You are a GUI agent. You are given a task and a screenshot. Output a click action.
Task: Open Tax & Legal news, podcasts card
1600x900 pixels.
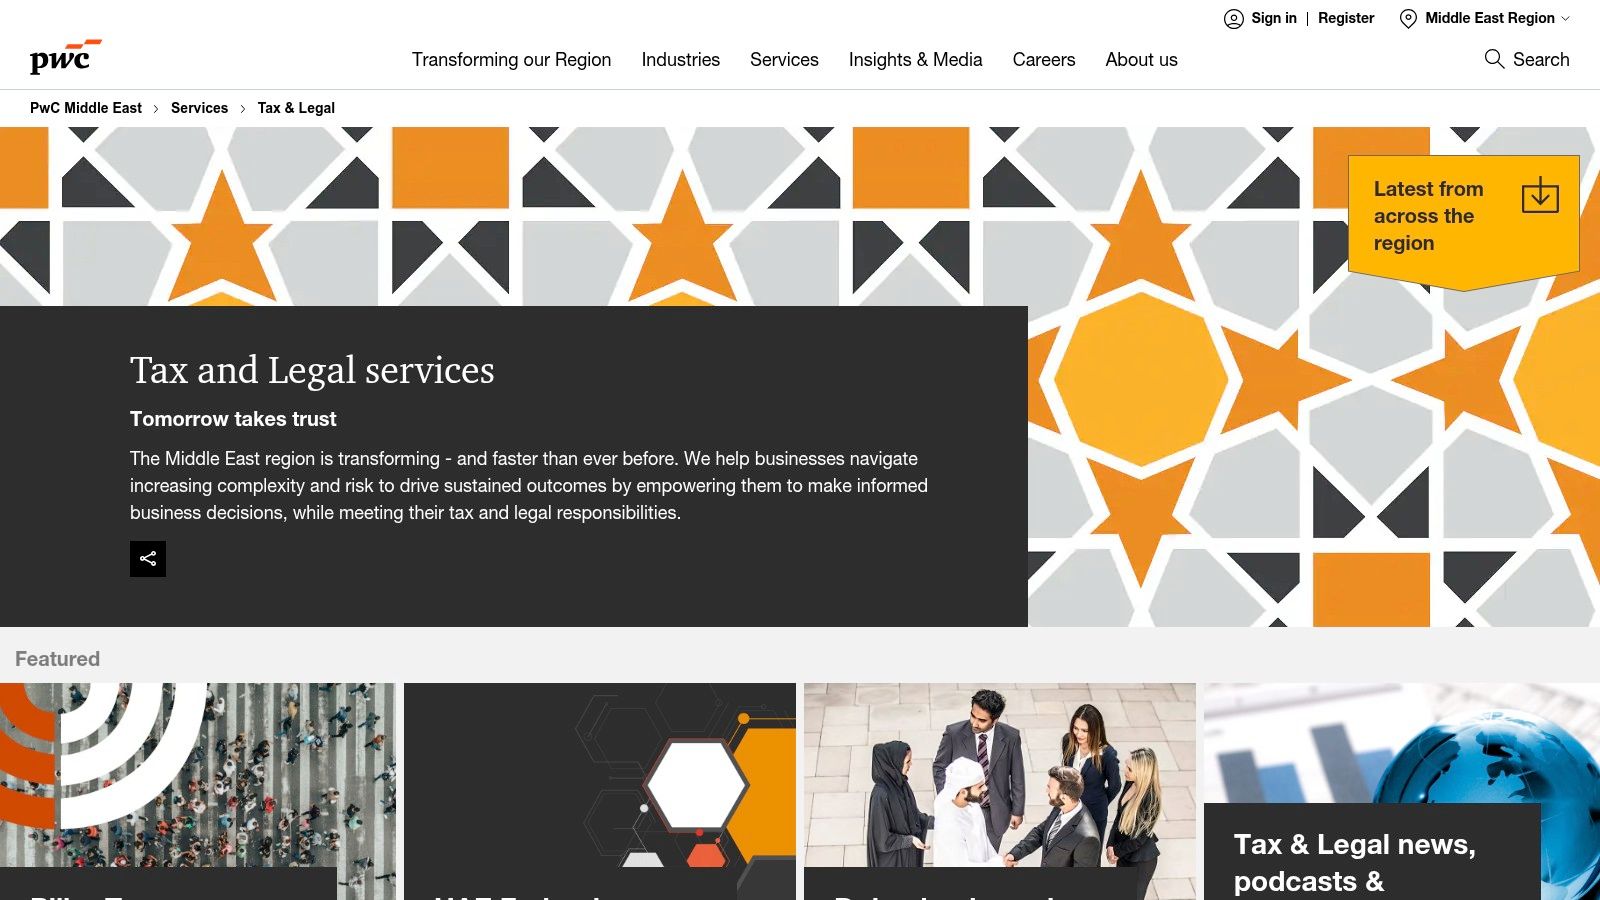(1402, 791)
